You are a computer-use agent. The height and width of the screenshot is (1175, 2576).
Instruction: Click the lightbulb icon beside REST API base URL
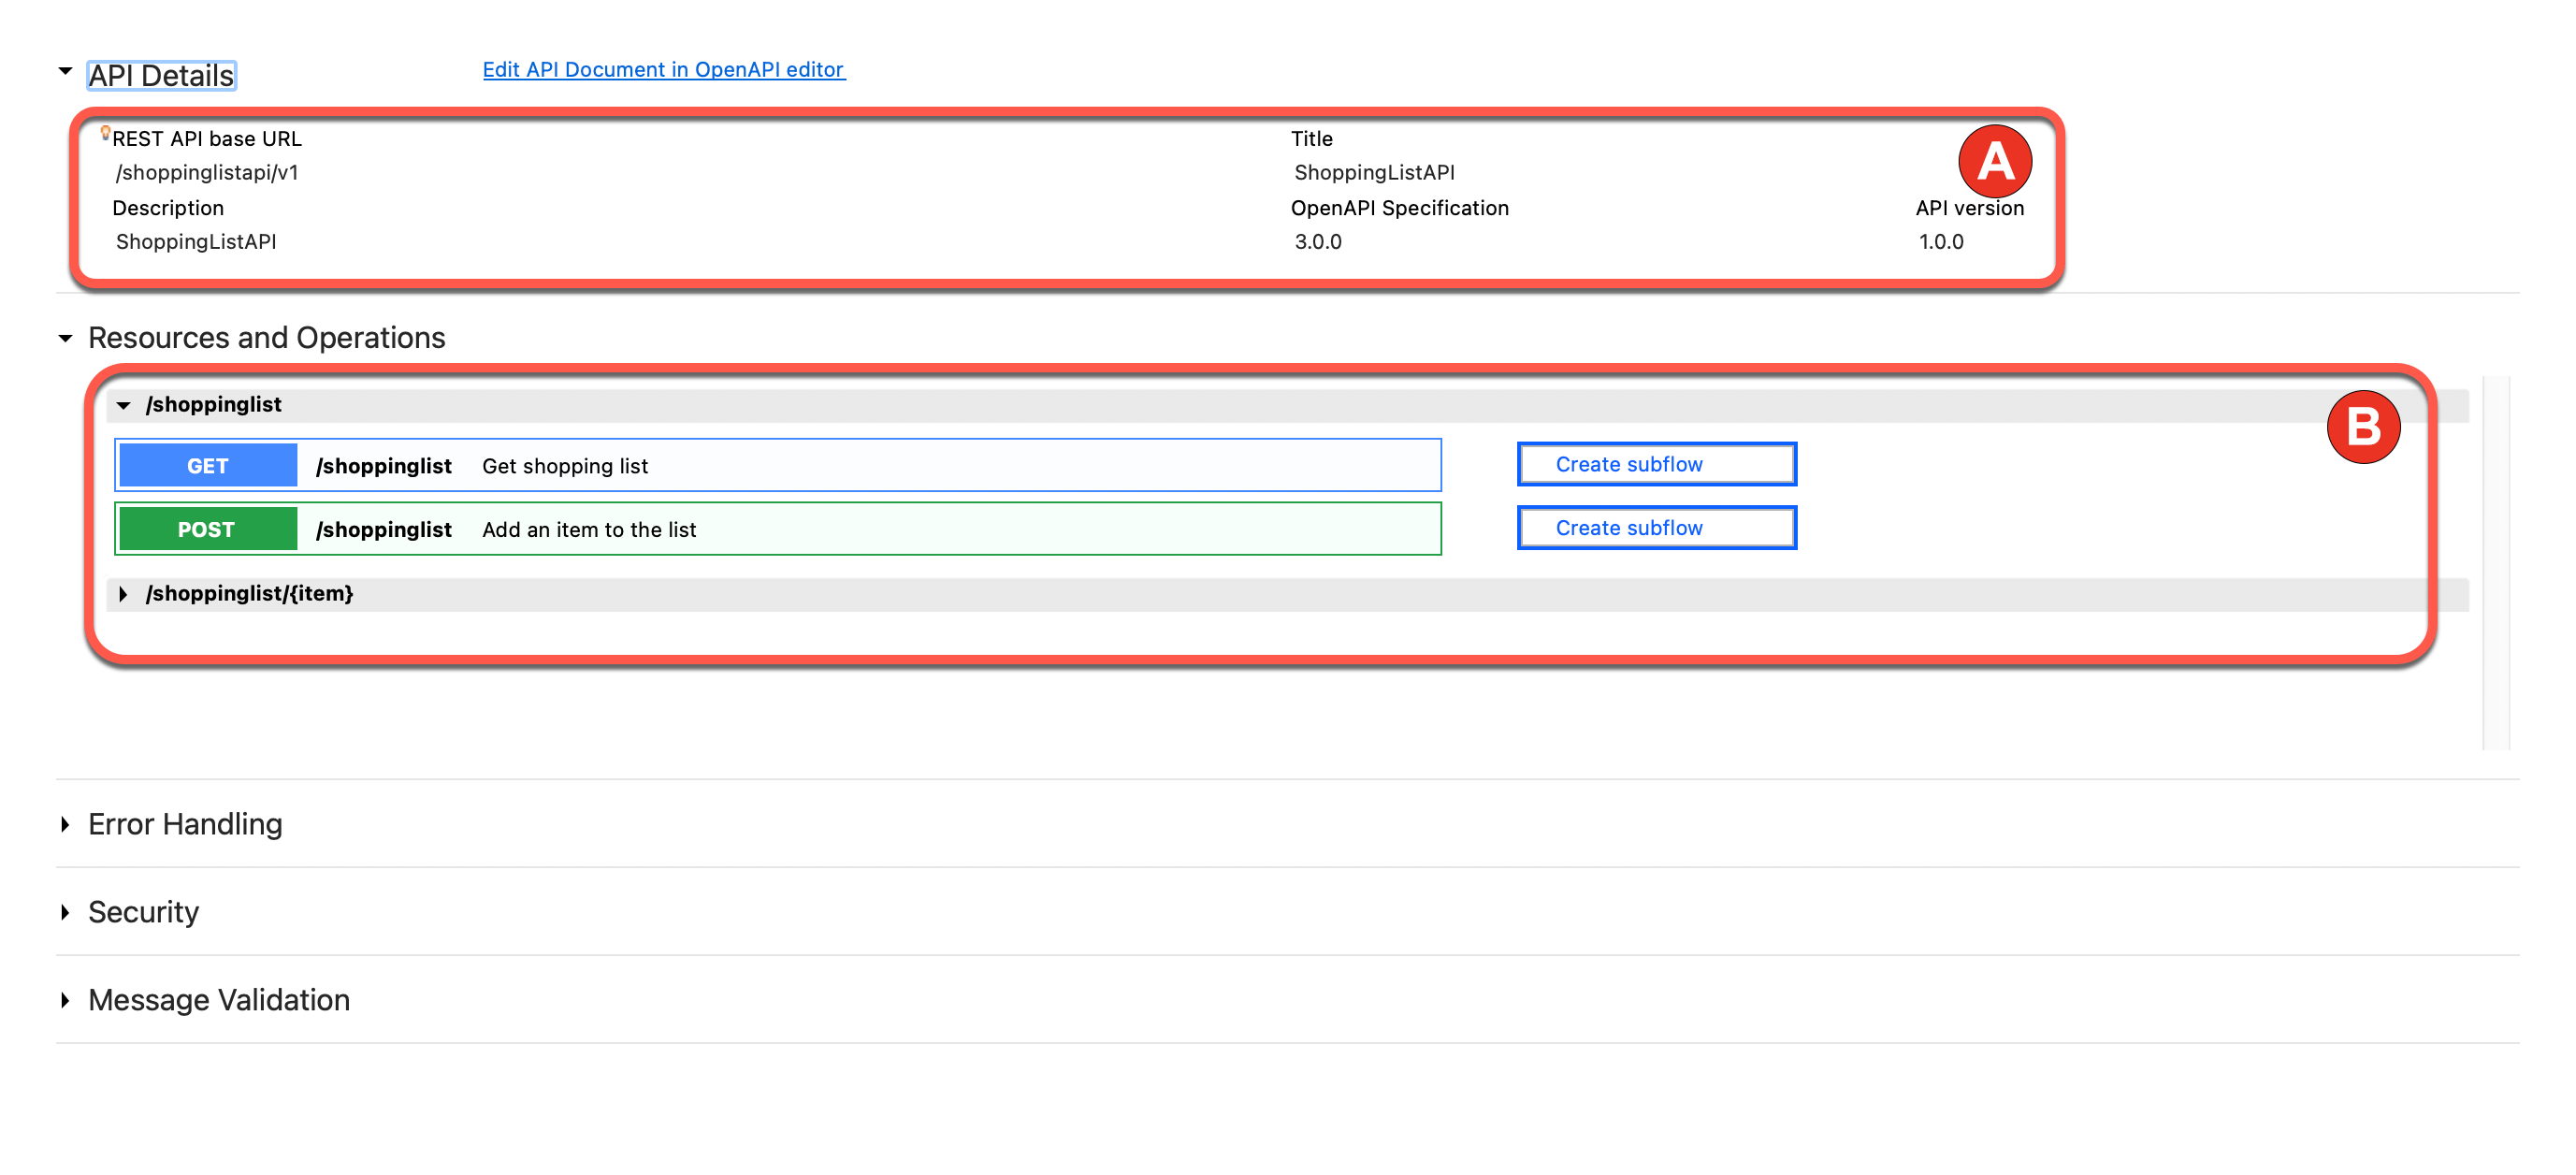105,132
